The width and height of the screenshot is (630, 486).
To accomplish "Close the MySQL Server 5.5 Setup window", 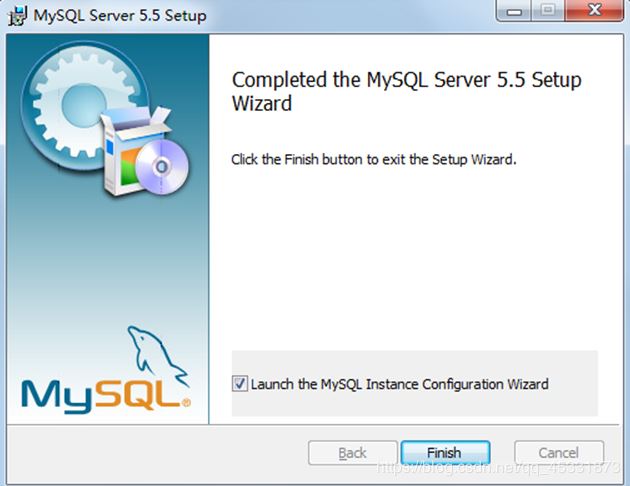I will click(594, 12).
